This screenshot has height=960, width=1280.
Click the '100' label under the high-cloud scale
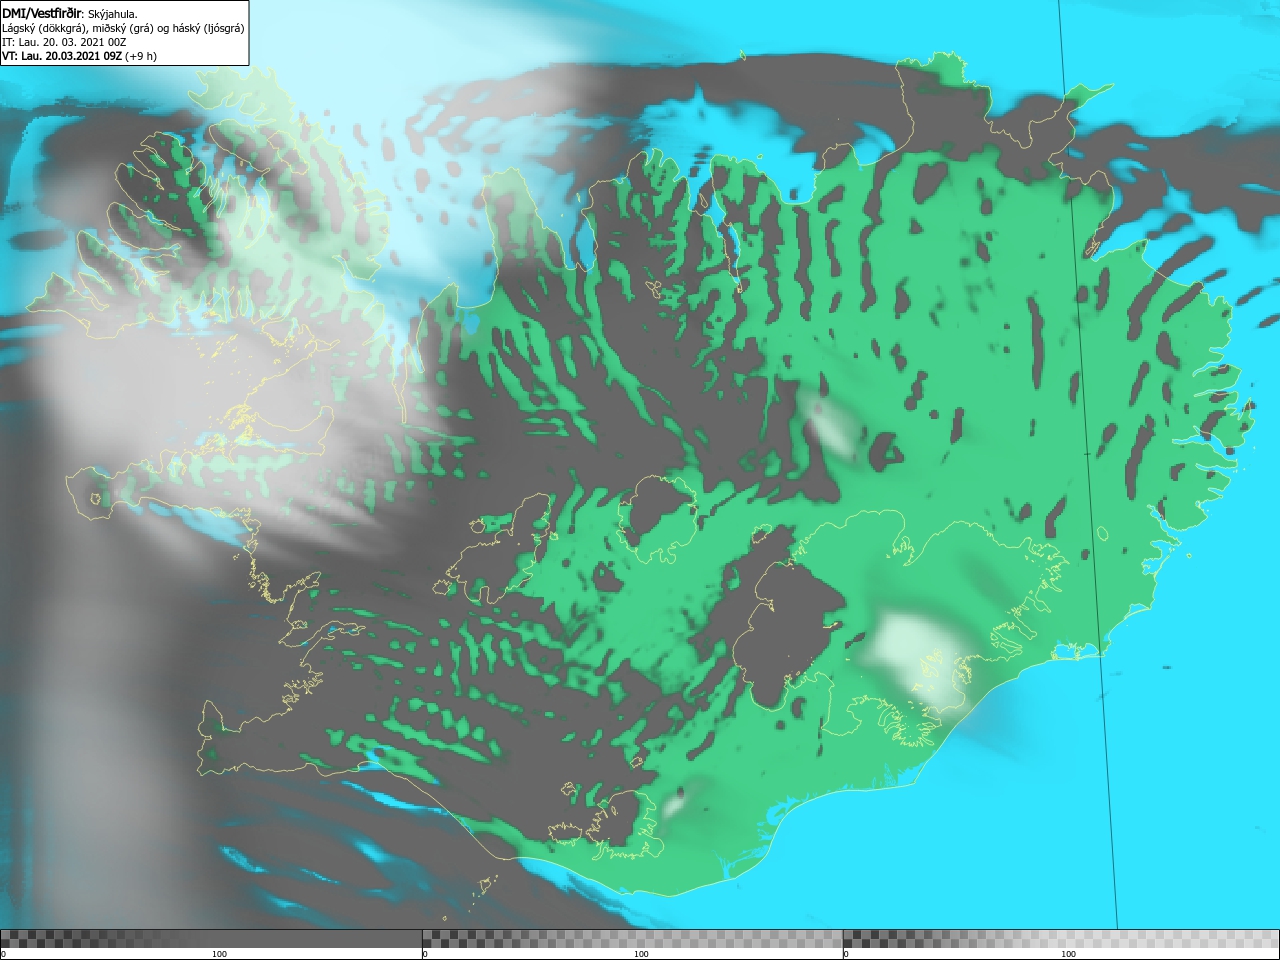(x=1068, y=954)
